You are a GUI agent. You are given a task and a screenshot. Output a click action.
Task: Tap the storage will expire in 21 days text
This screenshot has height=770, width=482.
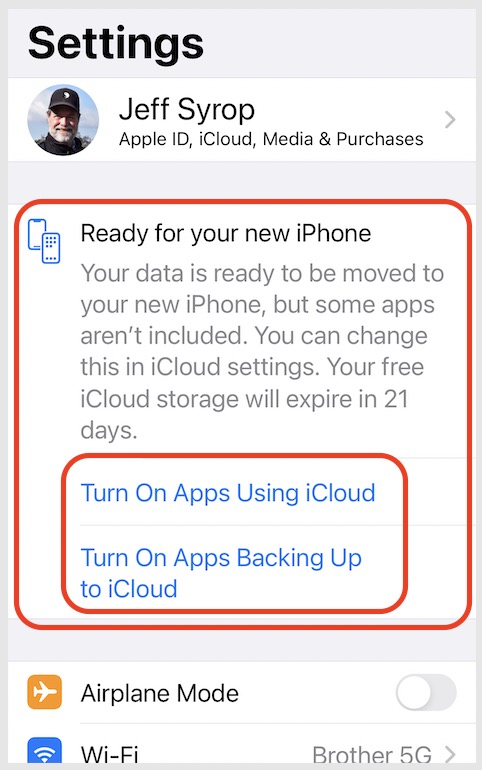click(244, 414)
